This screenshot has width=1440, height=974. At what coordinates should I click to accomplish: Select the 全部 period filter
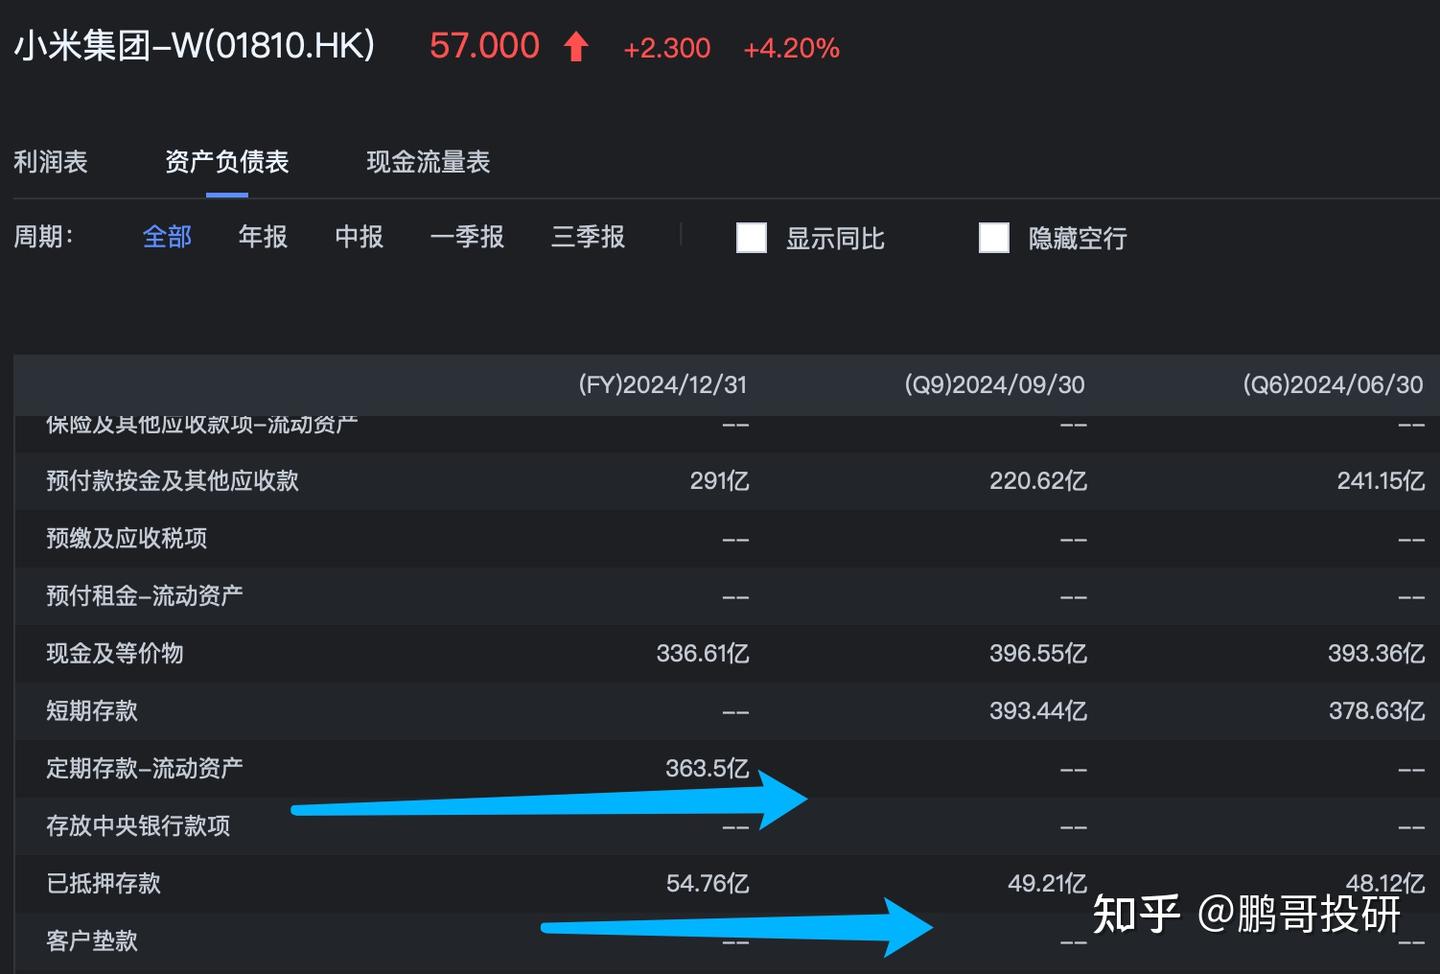click(167, 237)
